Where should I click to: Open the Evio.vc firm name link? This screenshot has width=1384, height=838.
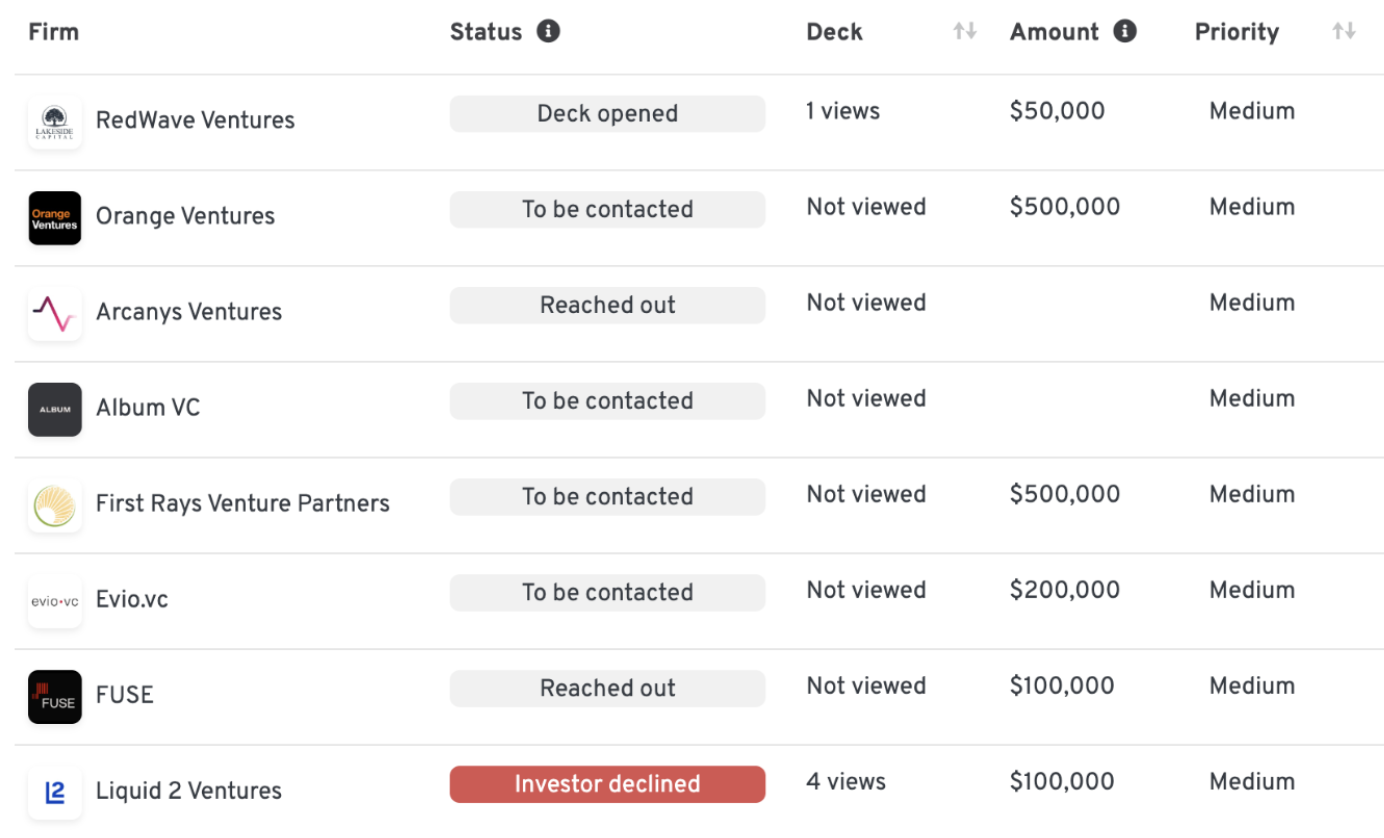pos(132,600)
